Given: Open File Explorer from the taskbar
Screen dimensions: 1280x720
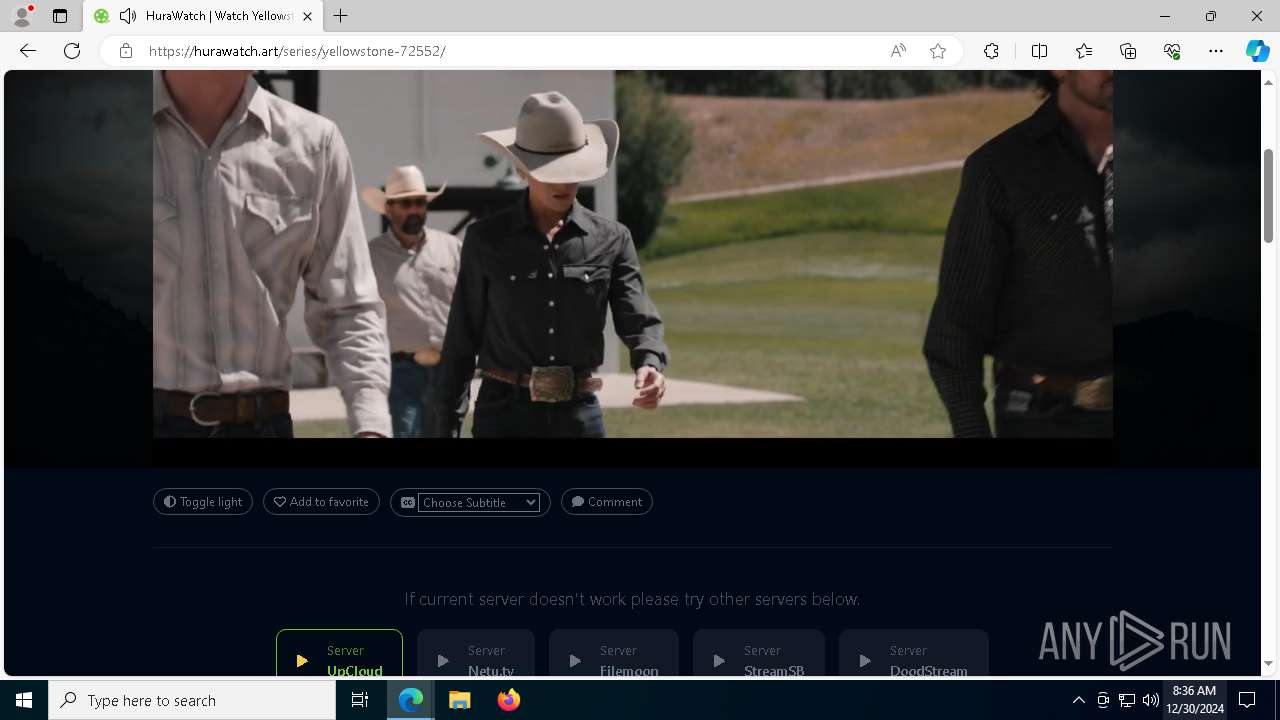Looking at the screenshot, I should click(460, 700).
